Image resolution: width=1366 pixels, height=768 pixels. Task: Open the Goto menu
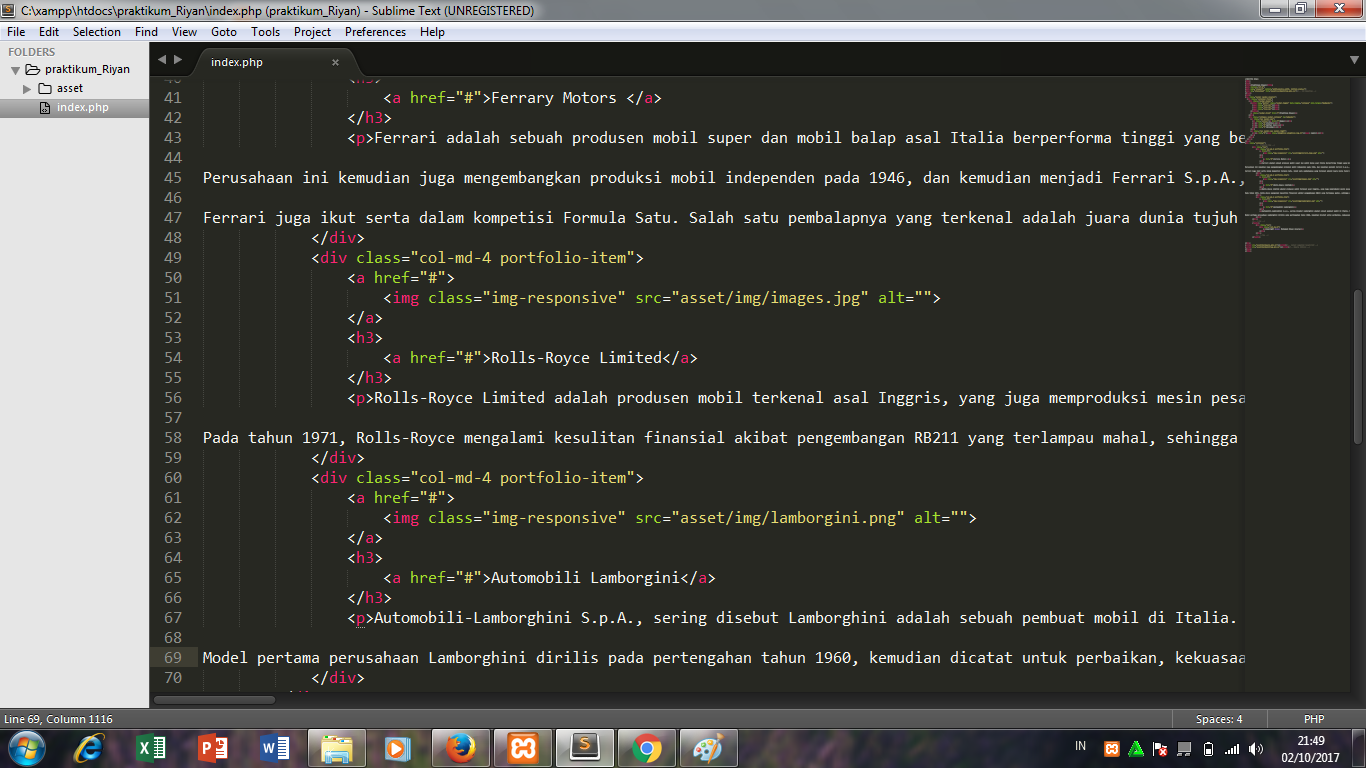(224, 31)
